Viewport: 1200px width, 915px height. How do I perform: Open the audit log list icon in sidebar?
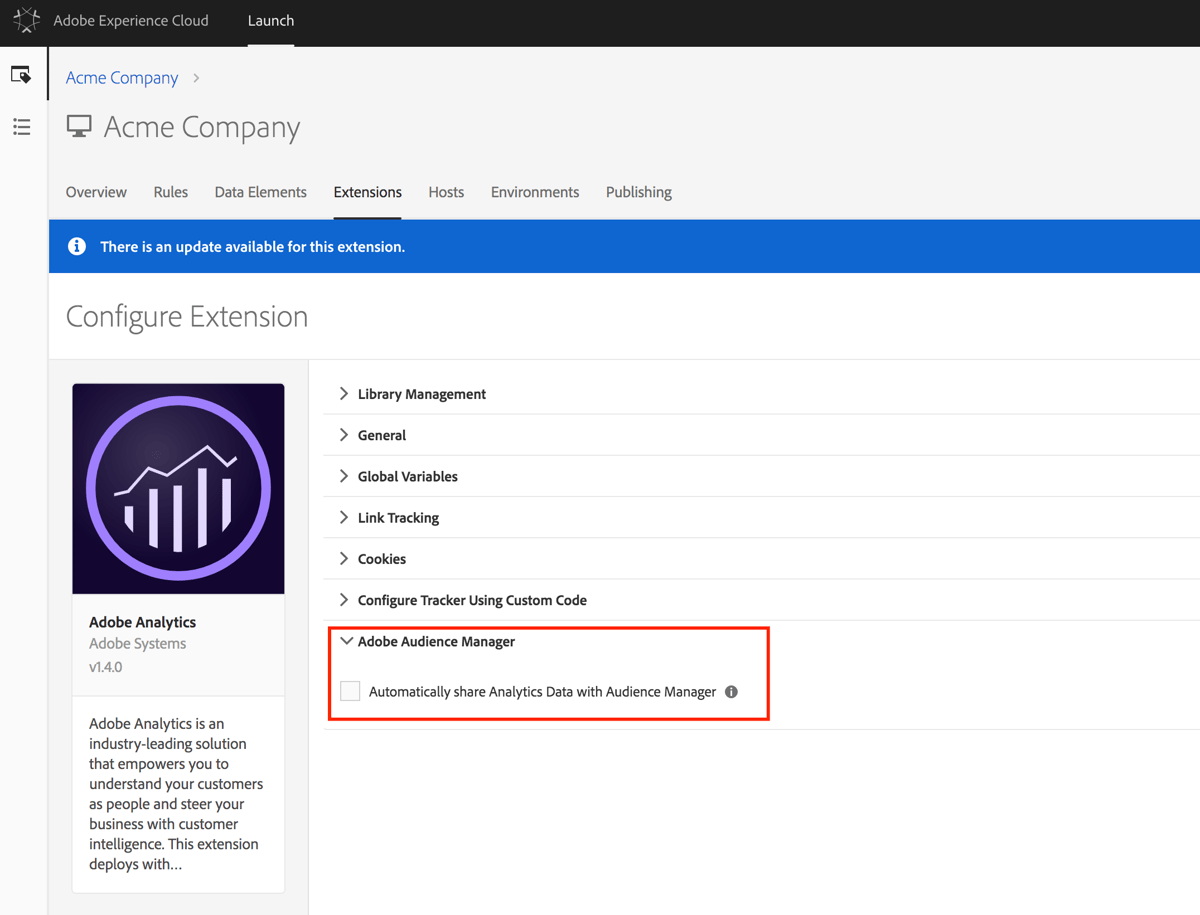pos(21,127)
